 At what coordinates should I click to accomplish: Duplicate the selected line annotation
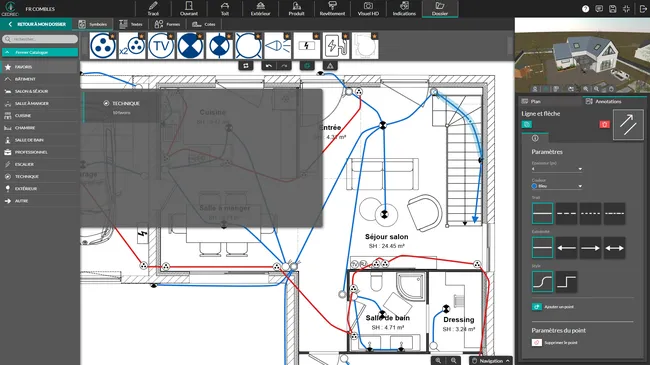[526, 124]
